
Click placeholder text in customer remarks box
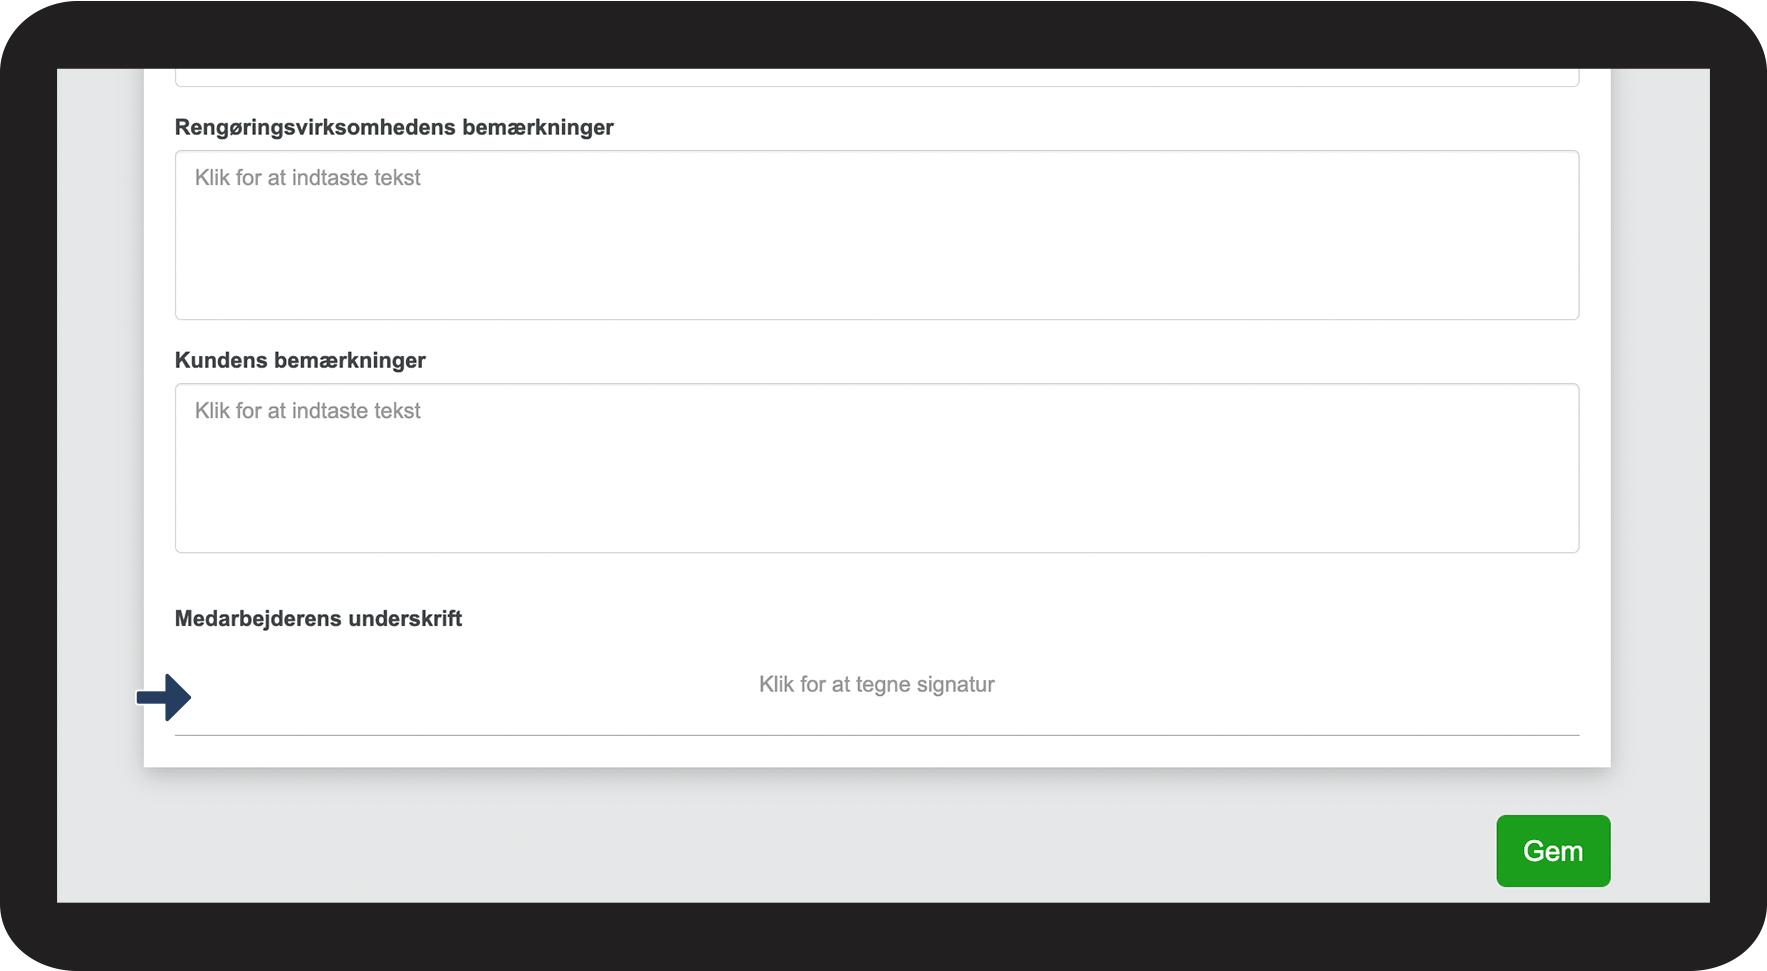(308, 411)
